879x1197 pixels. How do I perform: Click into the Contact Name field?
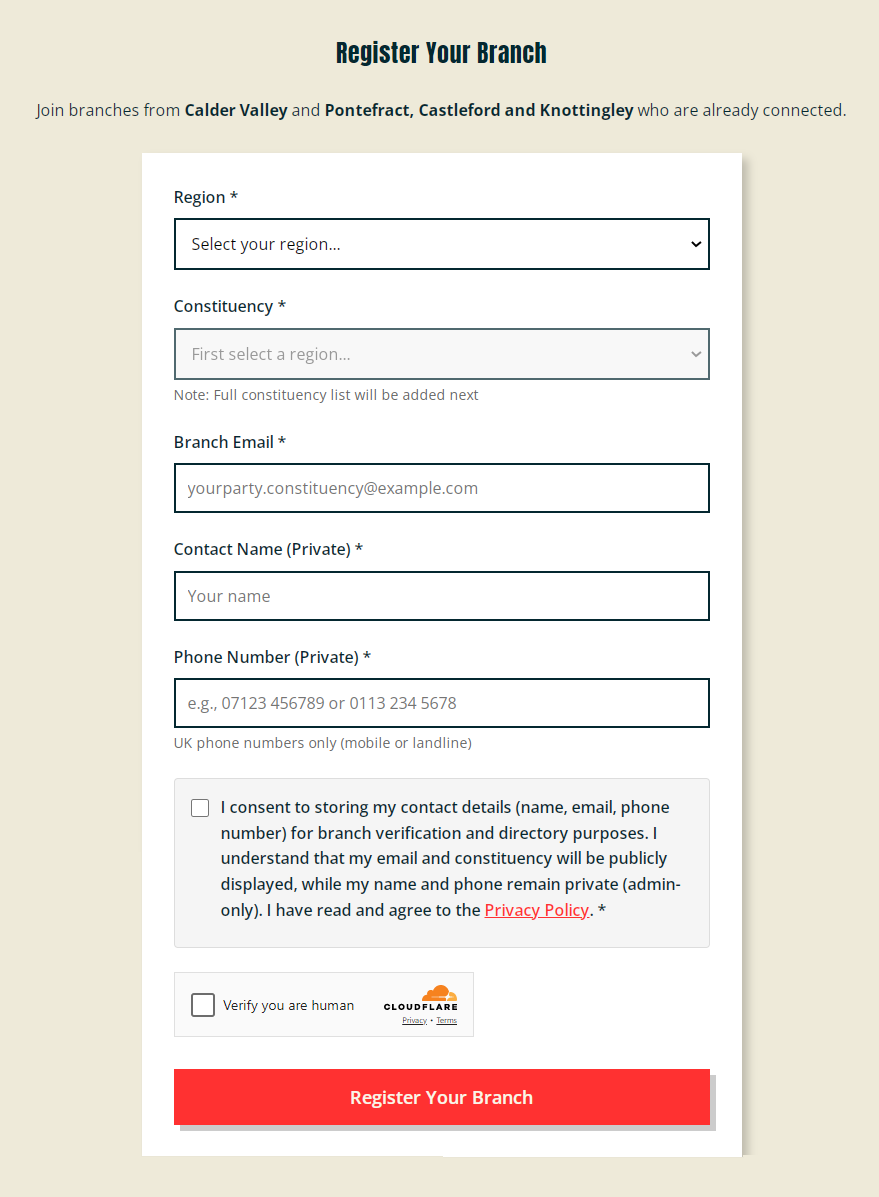(441, 596)
